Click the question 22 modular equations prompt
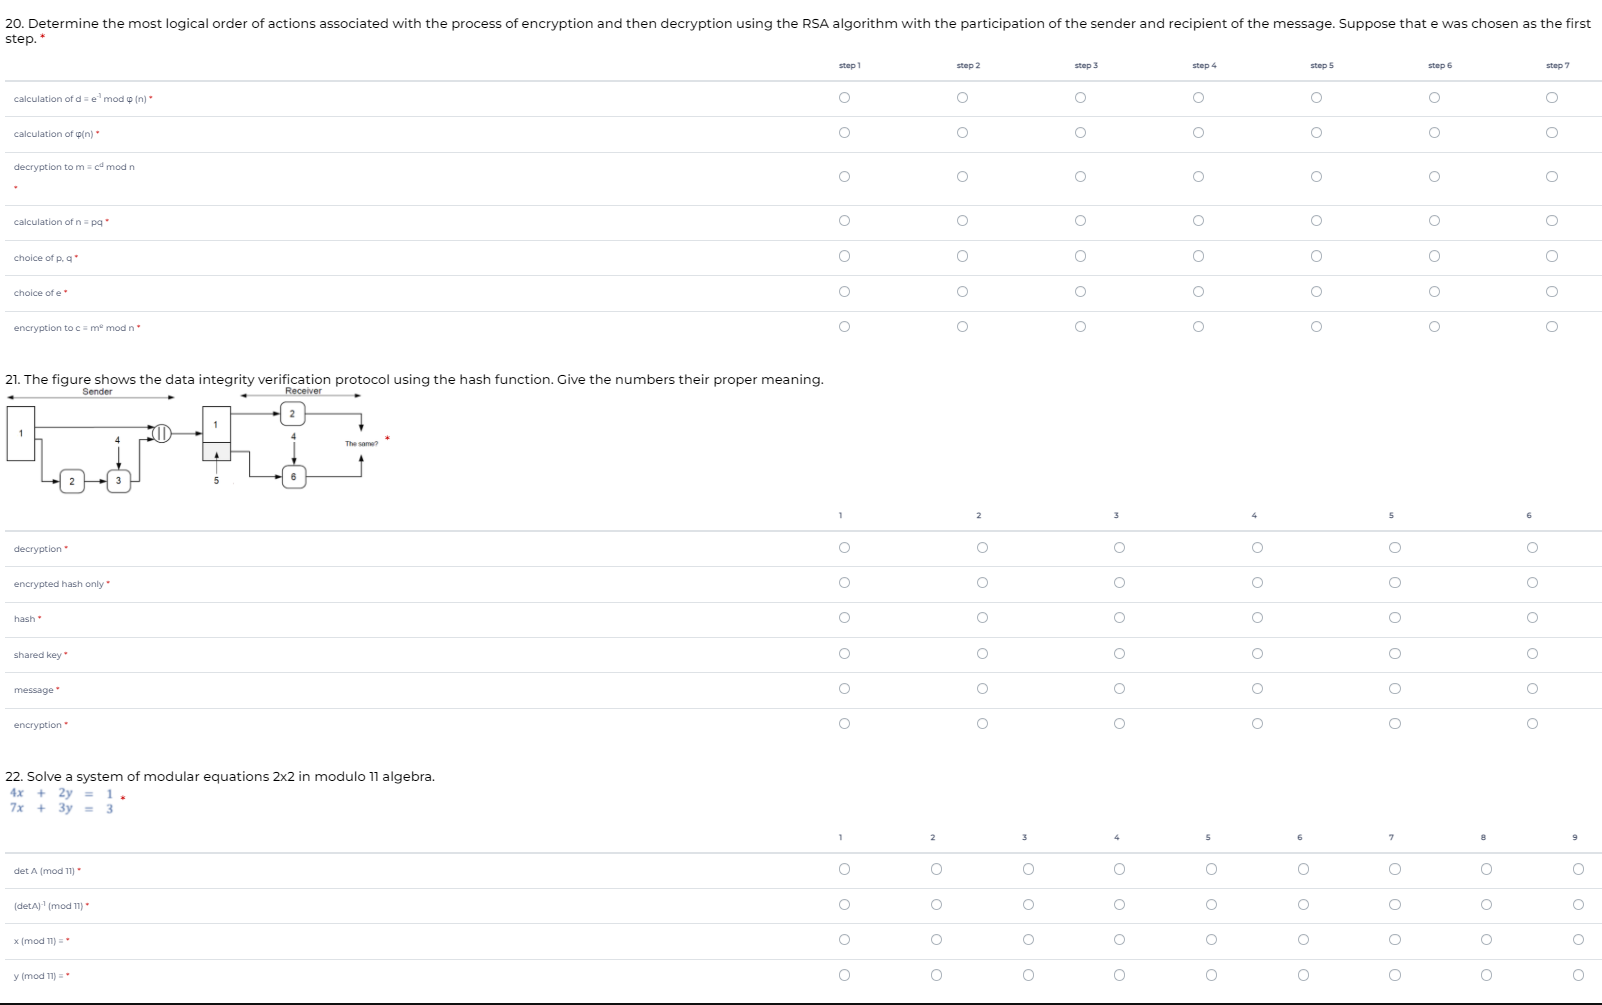This screenshot has width=1602, height=1005. tap(220, 776)
